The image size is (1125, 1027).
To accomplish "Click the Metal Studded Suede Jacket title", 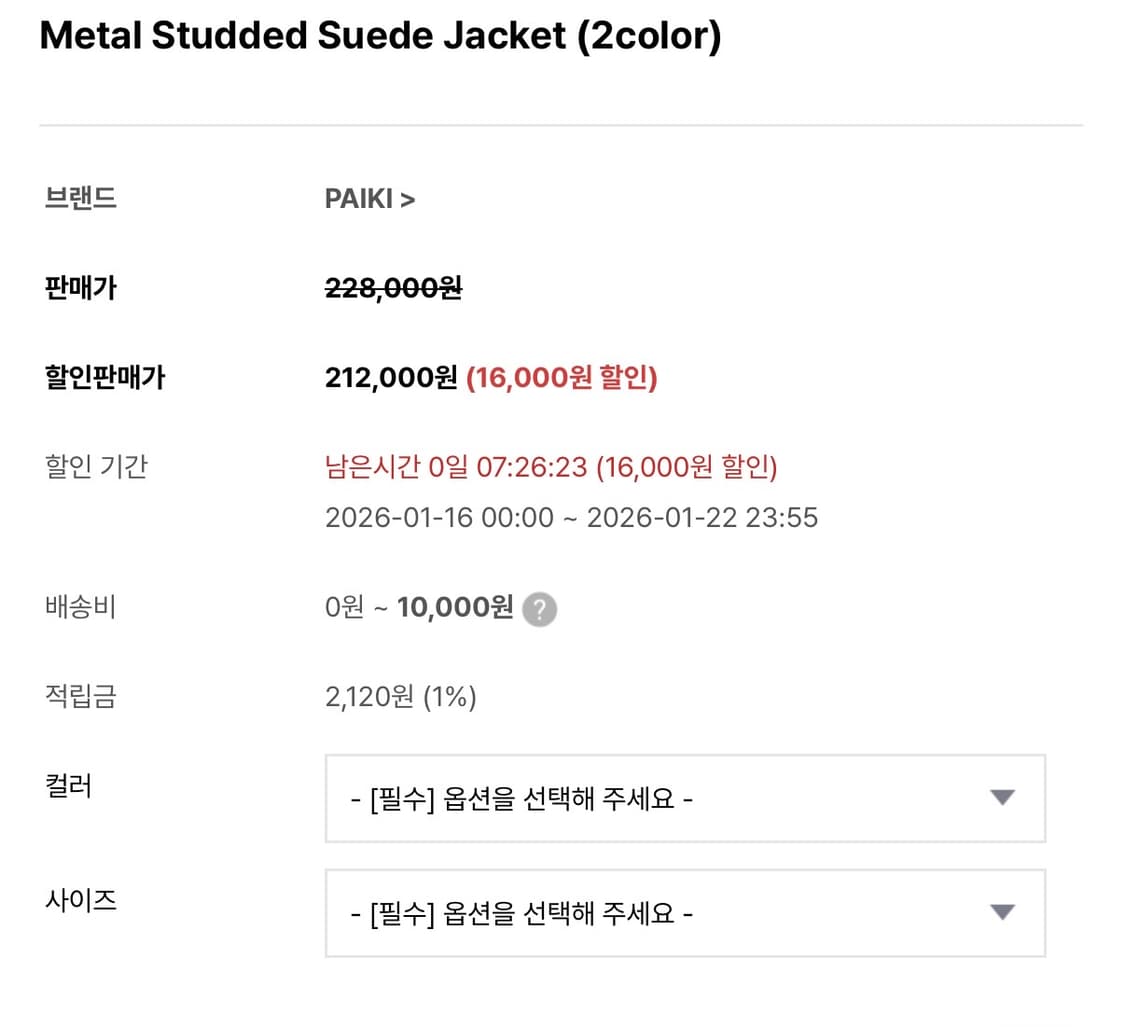I will [380, 37].
